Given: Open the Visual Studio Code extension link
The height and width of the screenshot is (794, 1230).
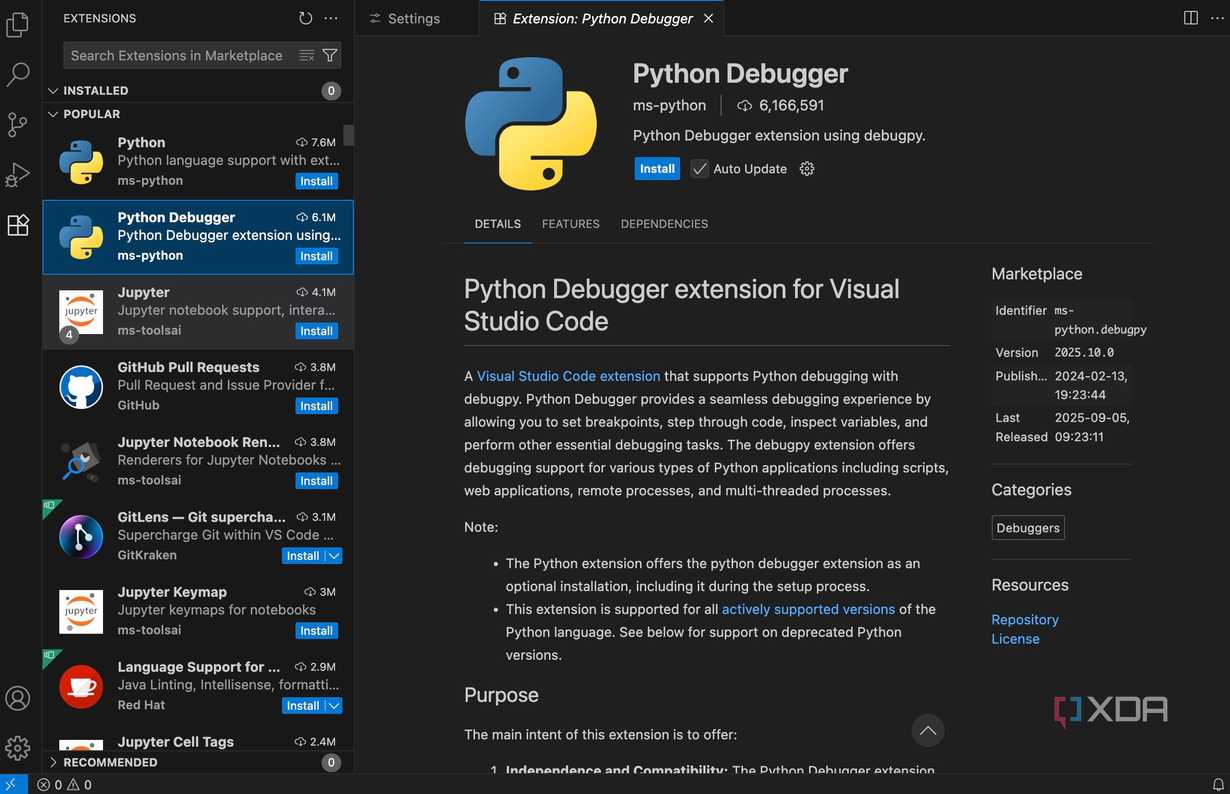Looking at the screenshot, I should (x=568, y=376).
